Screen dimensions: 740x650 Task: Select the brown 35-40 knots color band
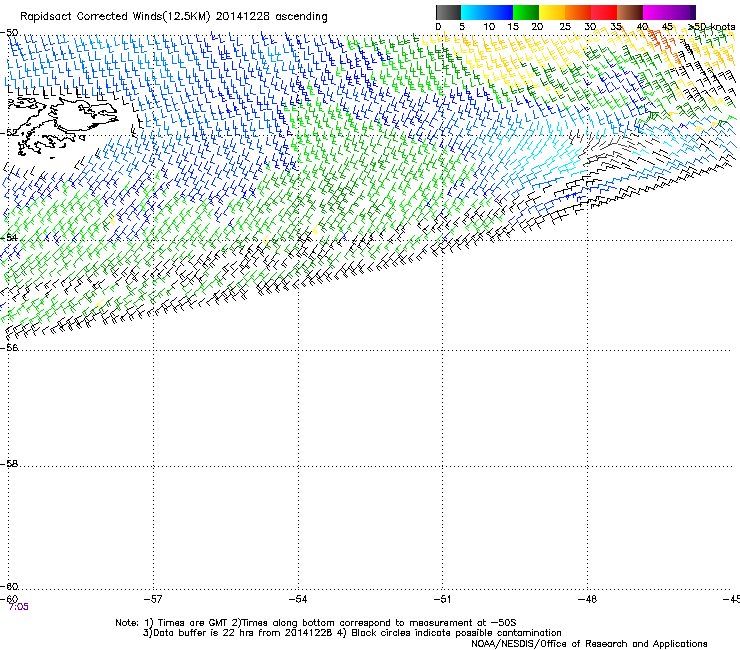pos(630,12)
